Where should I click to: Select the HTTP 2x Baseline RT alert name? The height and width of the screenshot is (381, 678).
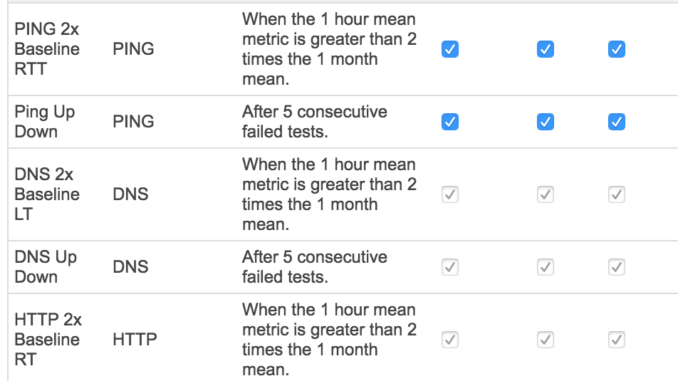[48, 339]
